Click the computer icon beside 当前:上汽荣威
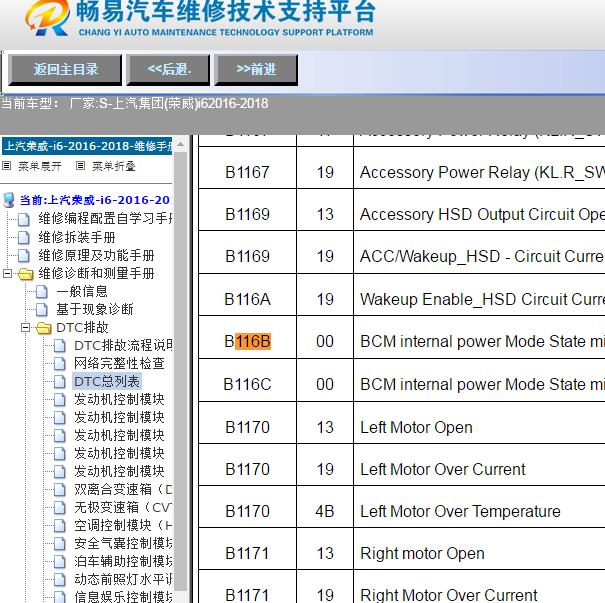 coord(8,200)
